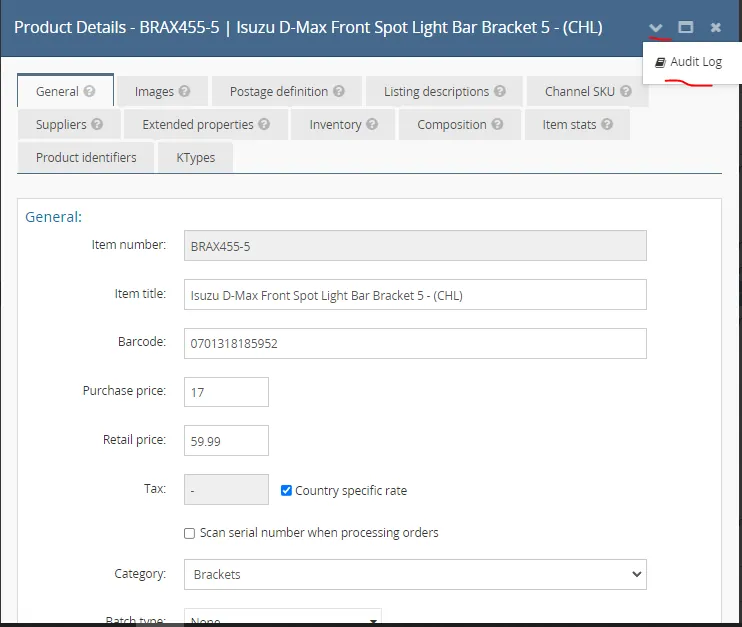The height and width of the screenshot is (627, 742).
Task: Close the Product Details dialog
Action: click(716, 27)
